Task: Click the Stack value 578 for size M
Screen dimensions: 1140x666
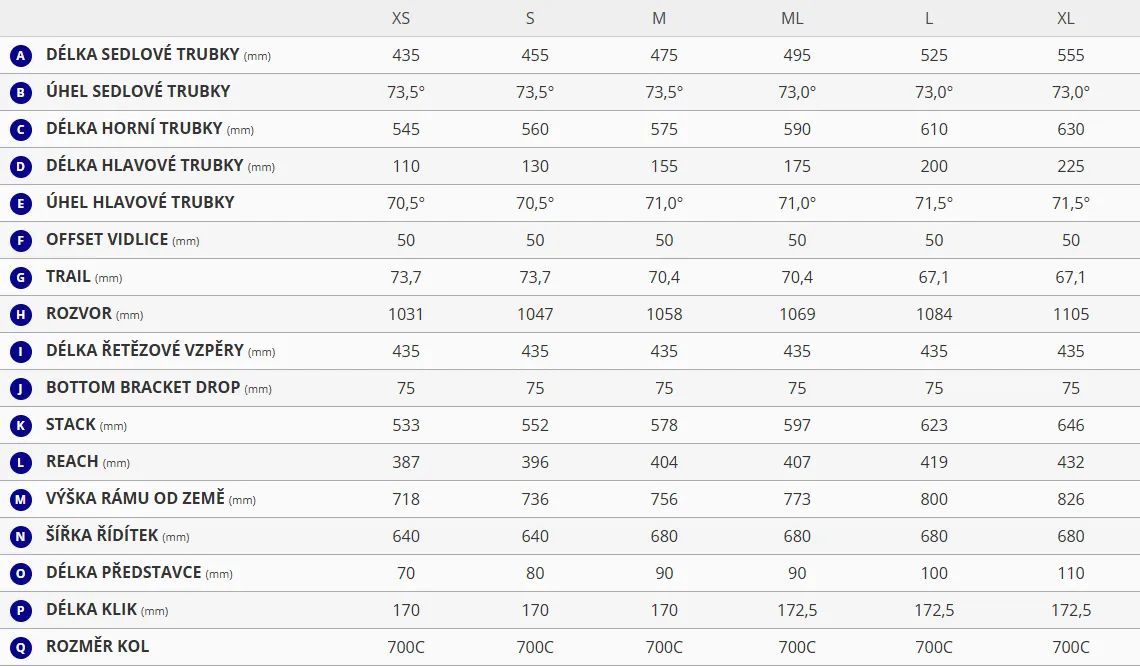Action: 664,425
